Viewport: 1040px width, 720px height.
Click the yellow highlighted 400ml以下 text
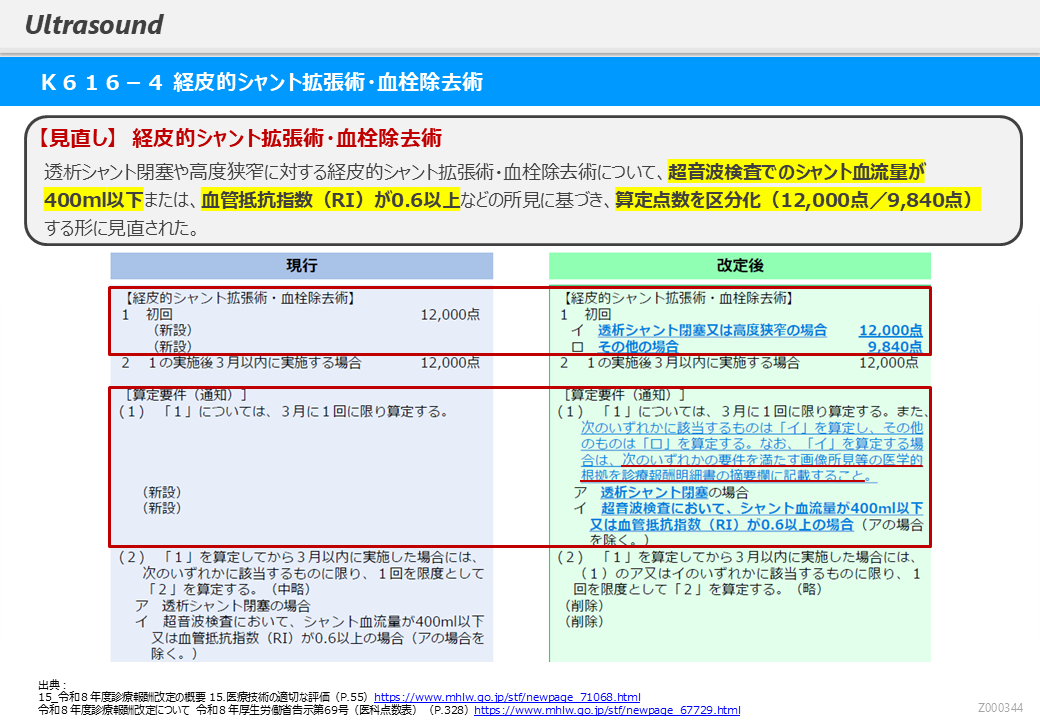94,199
